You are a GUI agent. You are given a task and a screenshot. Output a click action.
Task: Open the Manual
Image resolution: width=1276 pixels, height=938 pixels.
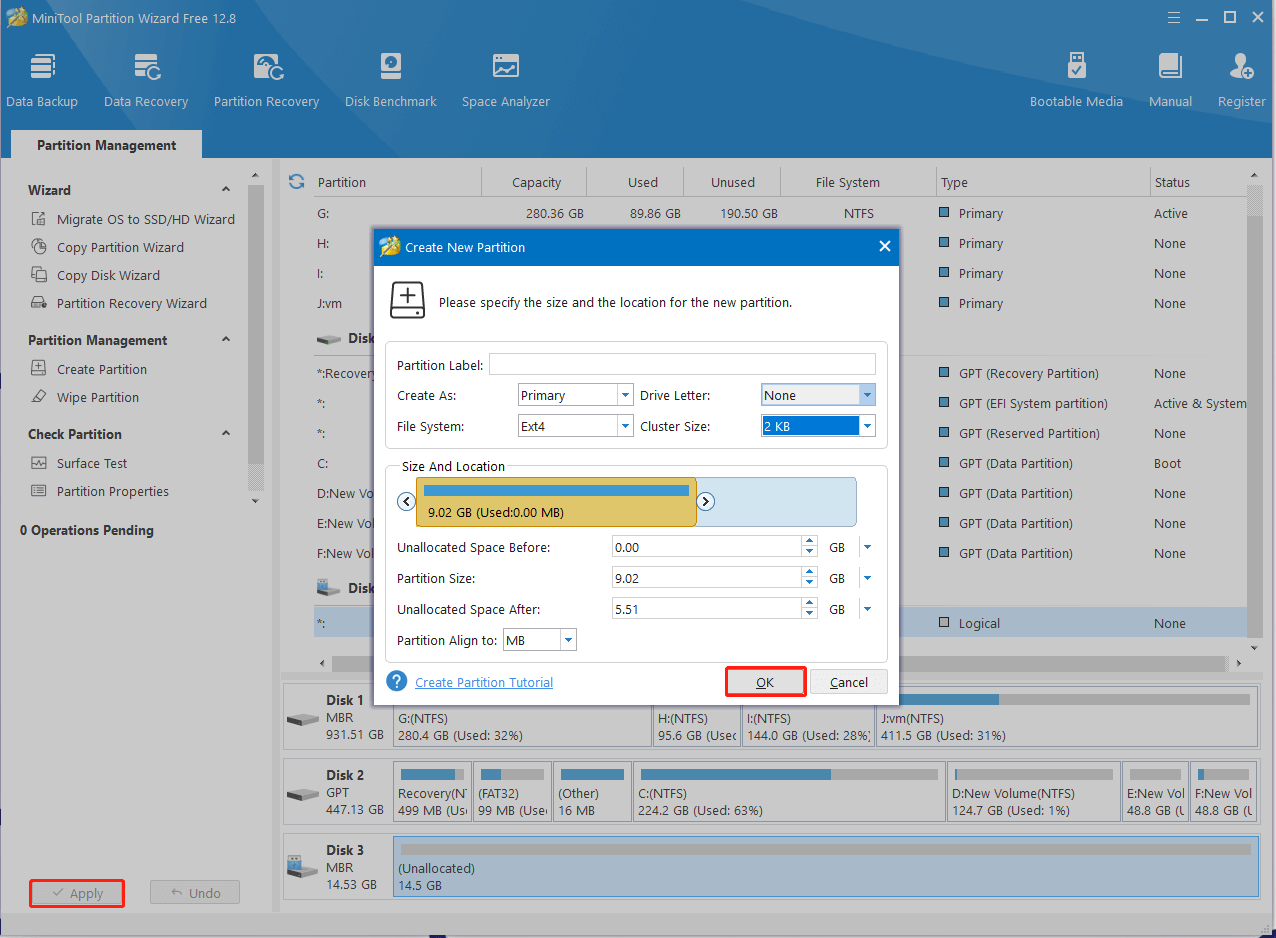[x=1170, y=80]
